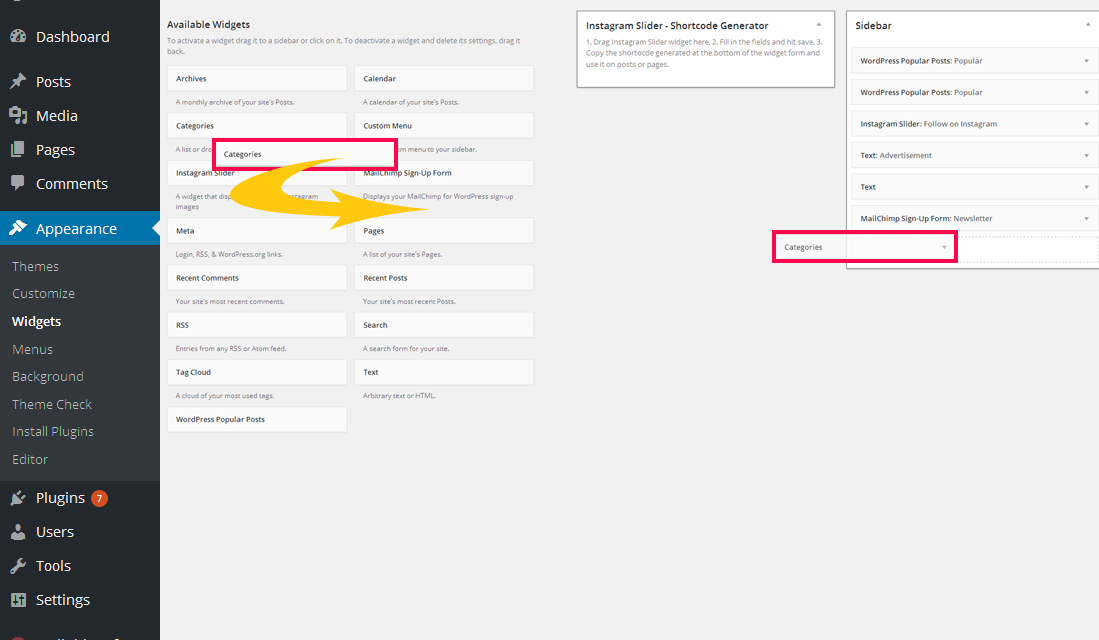The height and width of the screenshot is (640, 1099).
Task: Expand the second WordPress Popular Posts sidebar widget
Action: (1086, 93)
